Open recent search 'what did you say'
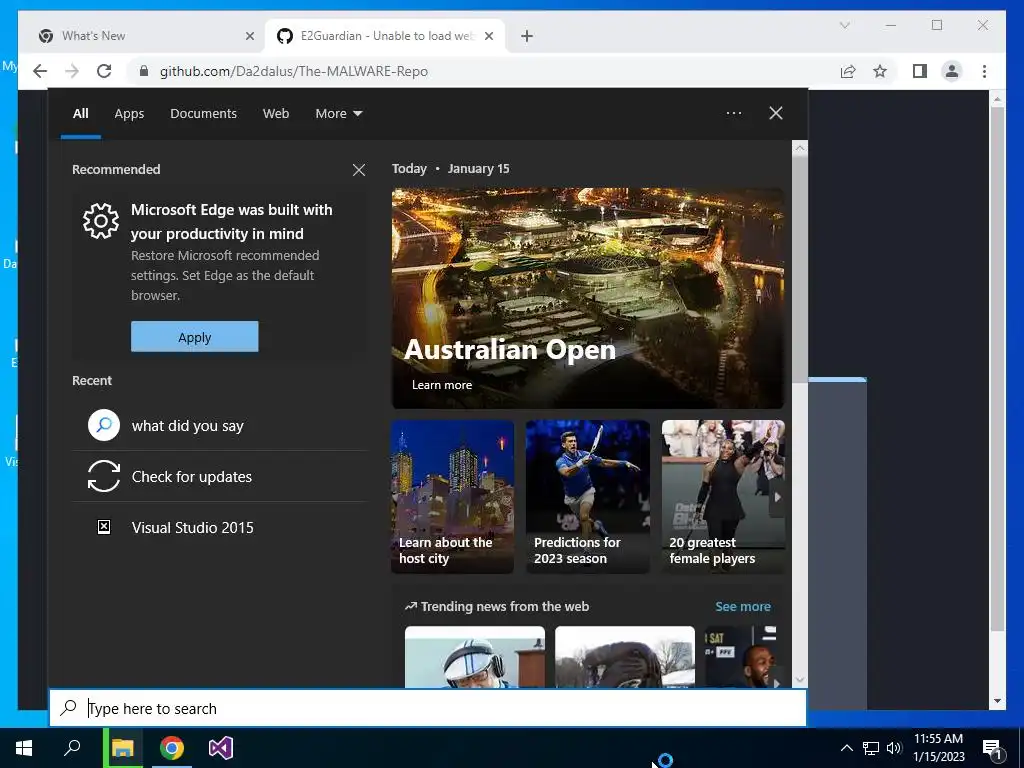1024x768 pixels. (219, 426)
